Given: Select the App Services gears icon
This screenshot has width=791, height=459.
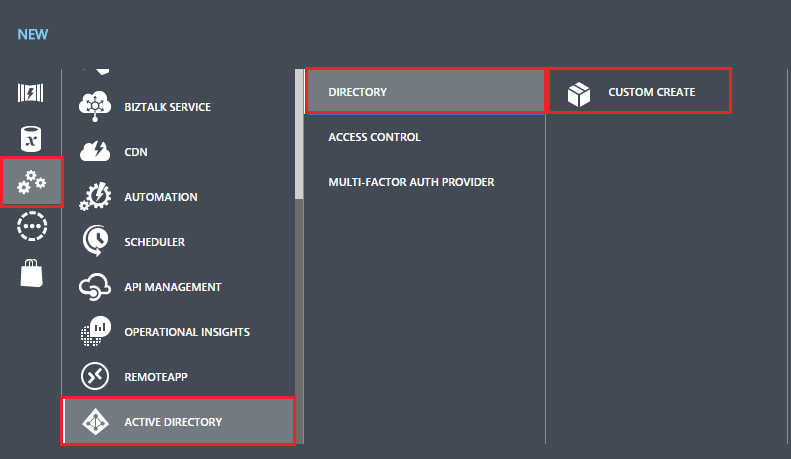Looking at the screenshot, I should pos(32,182).
